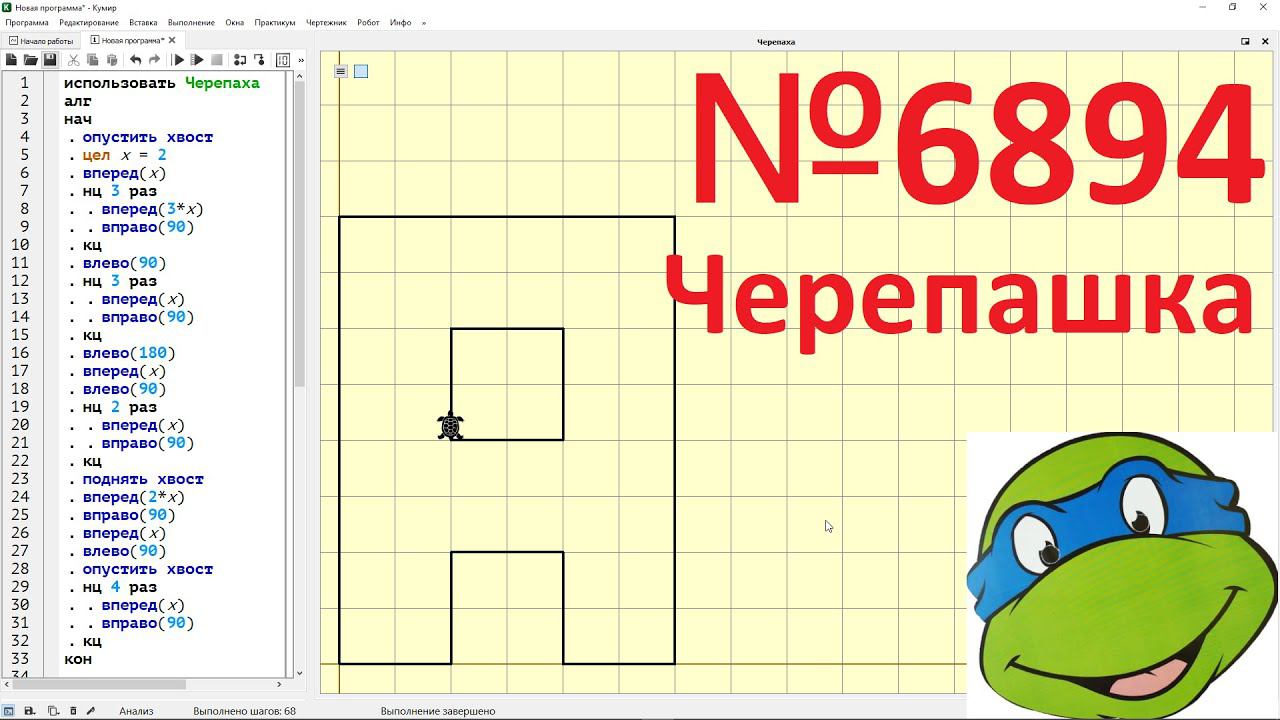Switch to the Начало работы tab
1280x720 pixels.
click(41, 41)
